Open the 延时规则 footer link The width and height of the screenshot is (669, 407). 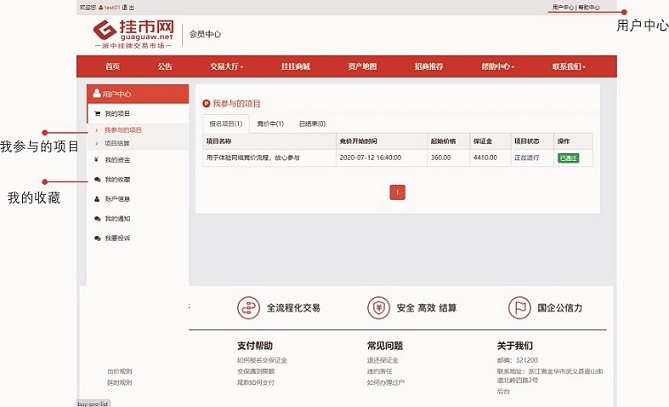pyautogui.click(x=119, y=382)
